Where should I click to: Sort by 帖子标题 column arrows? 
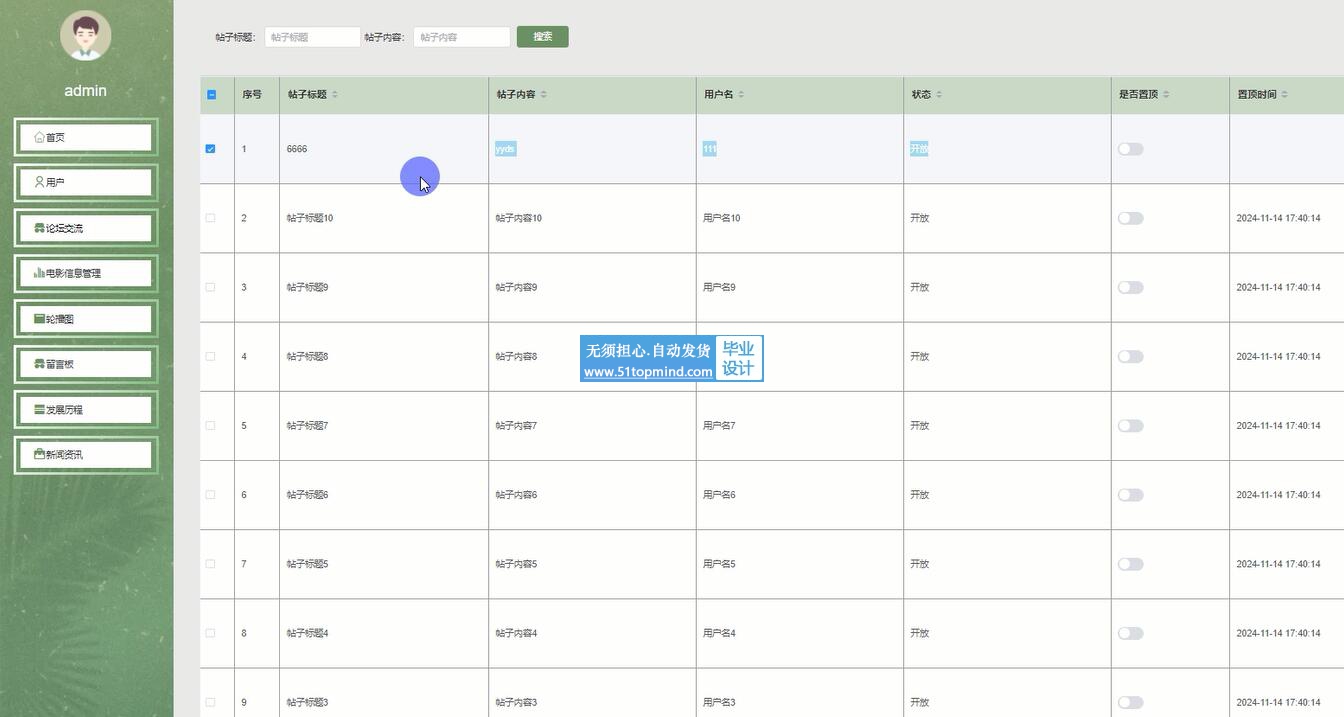click(x=335, y=95)
